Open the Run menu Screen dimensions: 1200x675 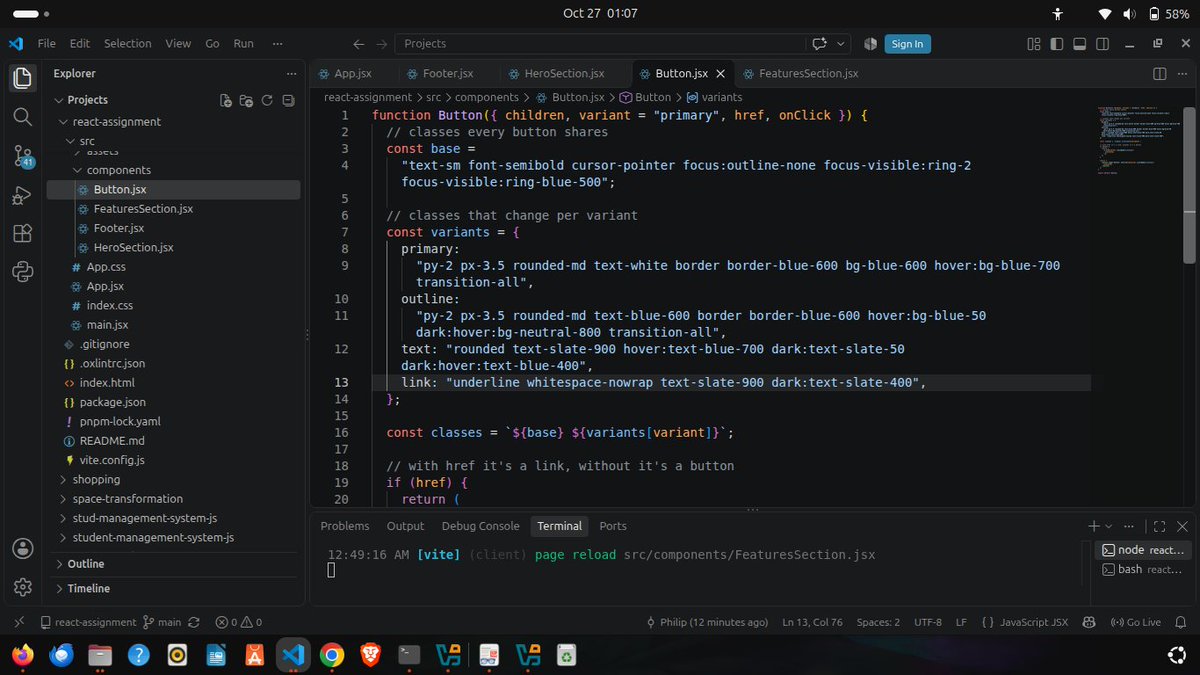point(243,44)
